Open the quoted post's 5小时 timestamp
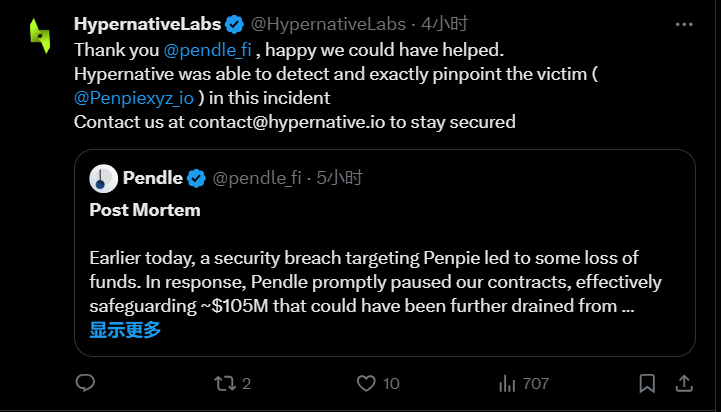The width and height of the screenshot is (721, 412). (x=339, y=179)
